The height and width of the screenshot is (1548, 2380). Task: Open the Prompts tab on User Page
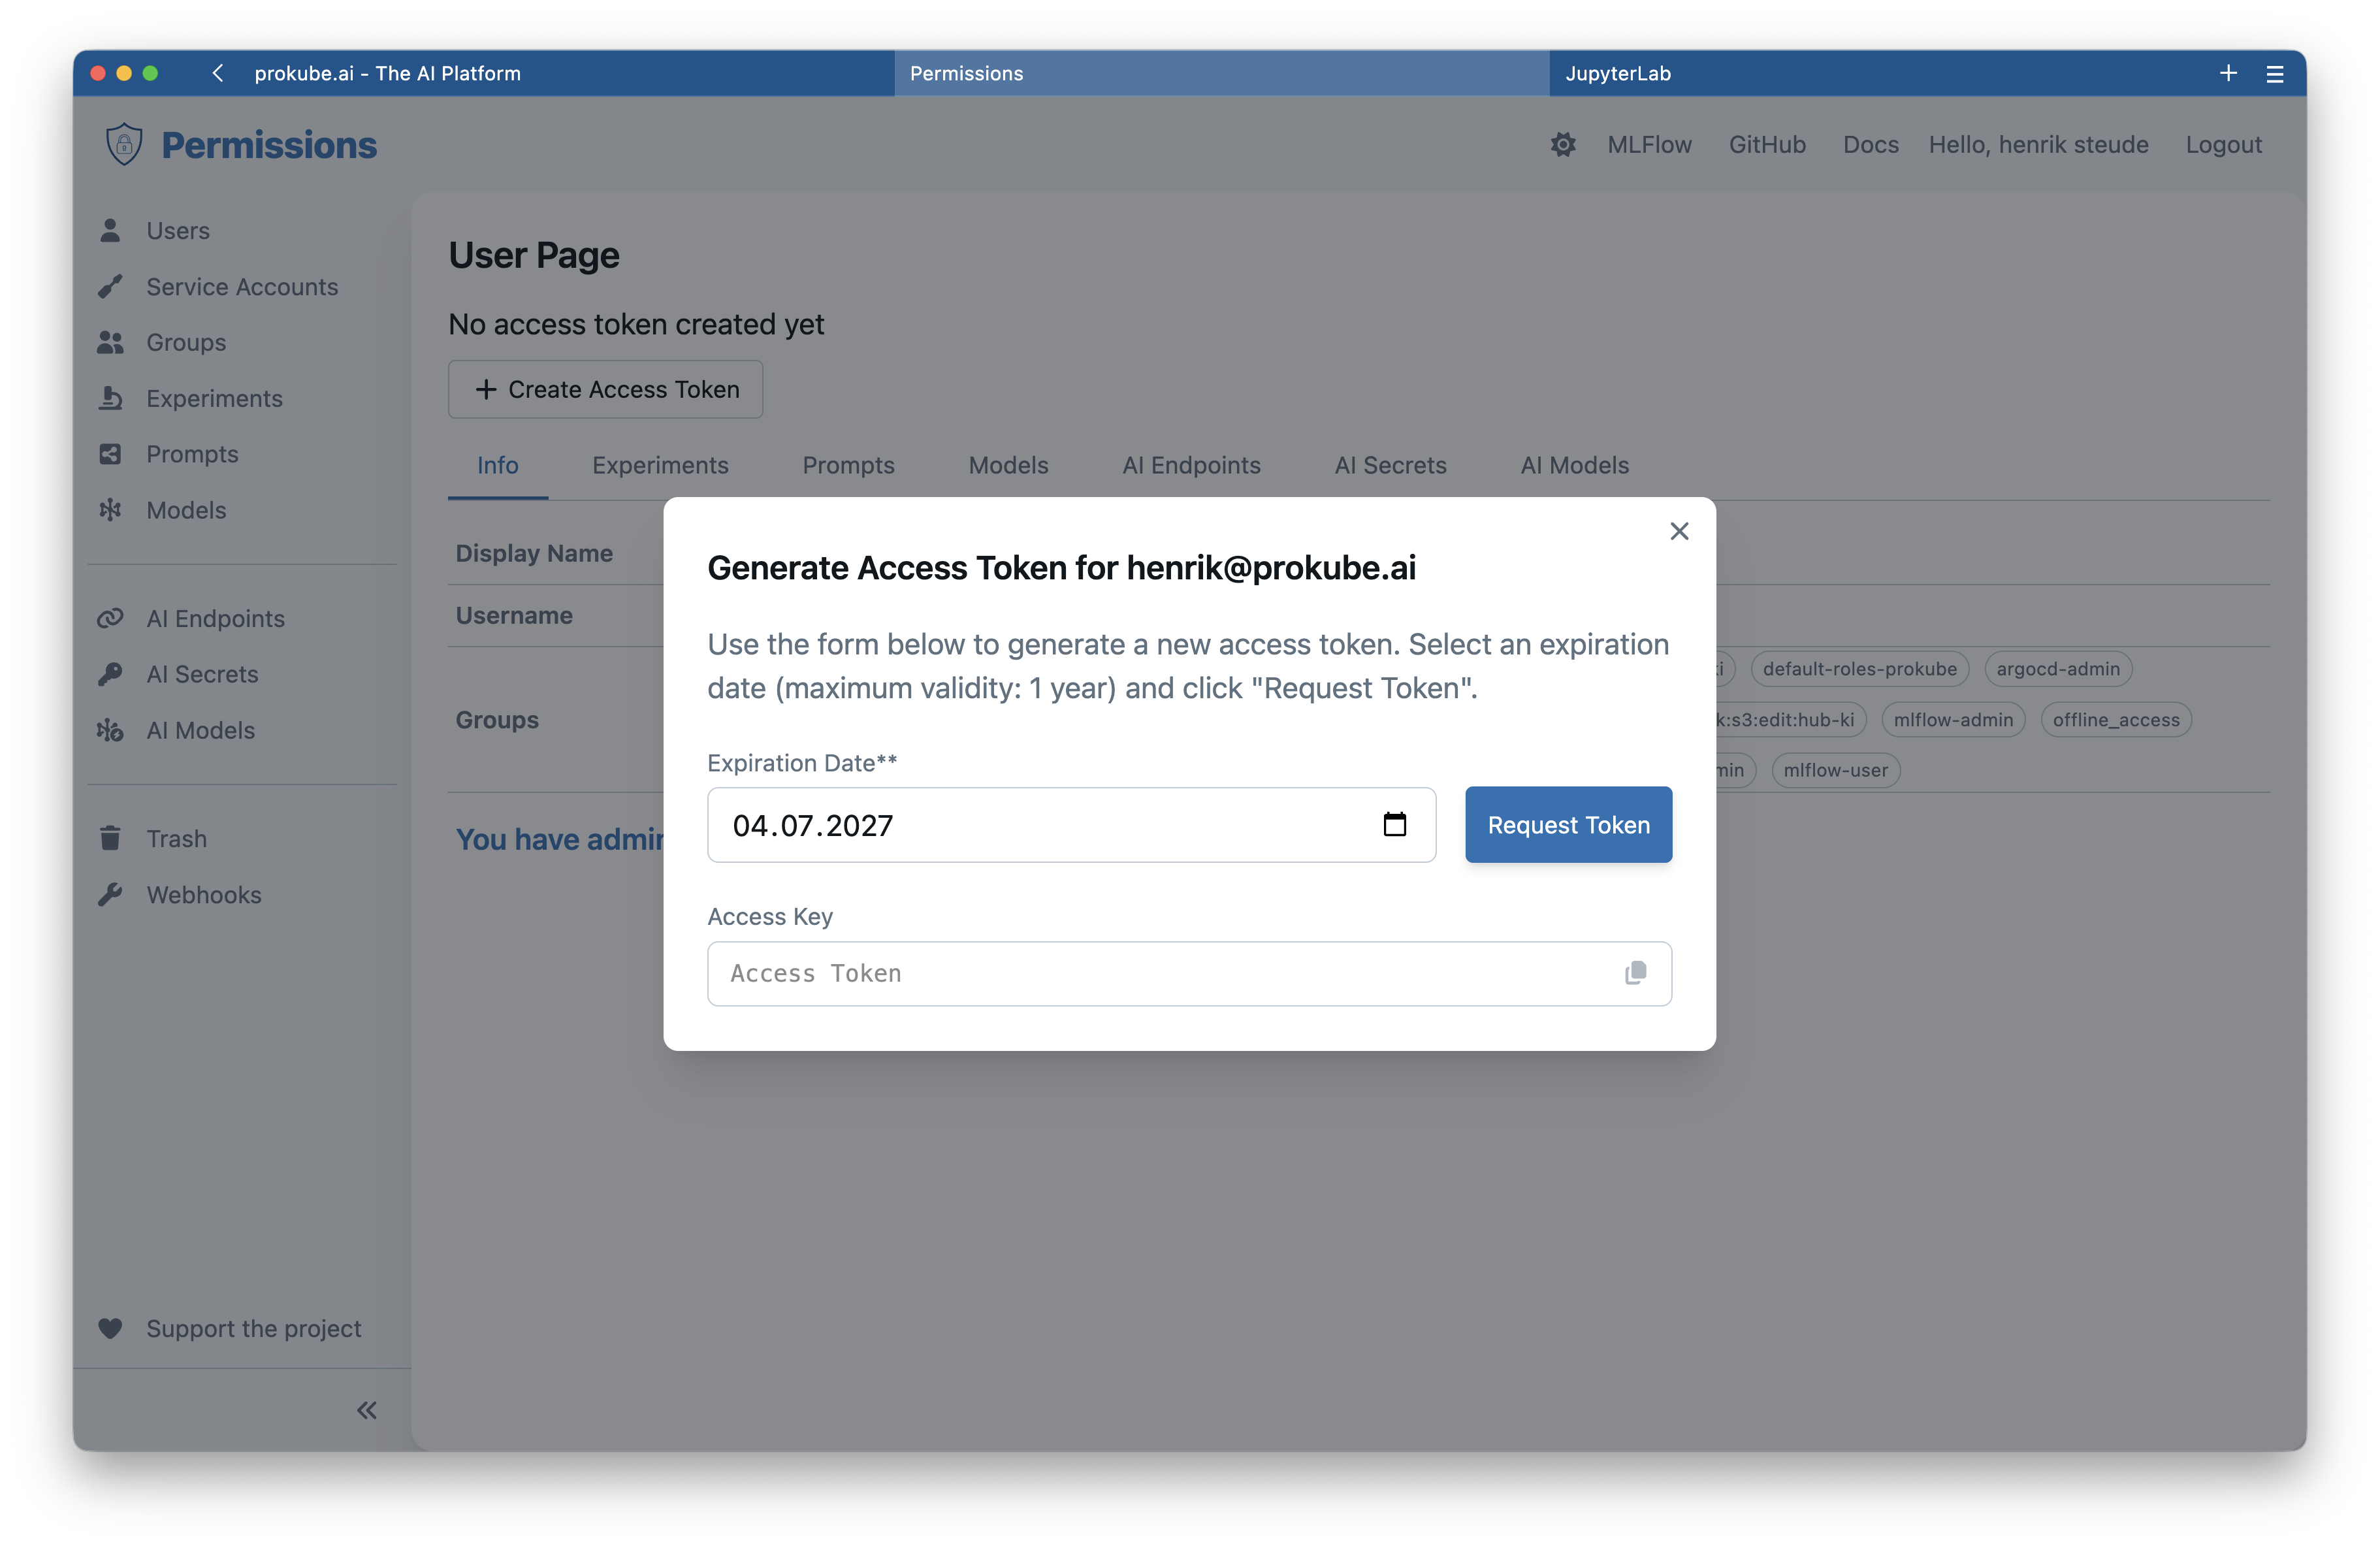coord(848,465)
